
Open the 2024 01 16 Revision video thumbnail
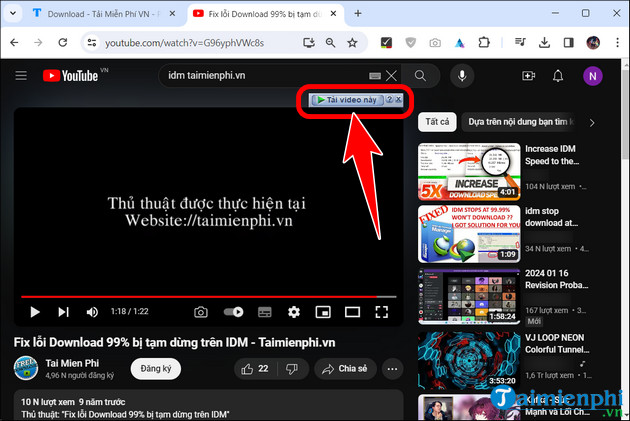[469, 296]
